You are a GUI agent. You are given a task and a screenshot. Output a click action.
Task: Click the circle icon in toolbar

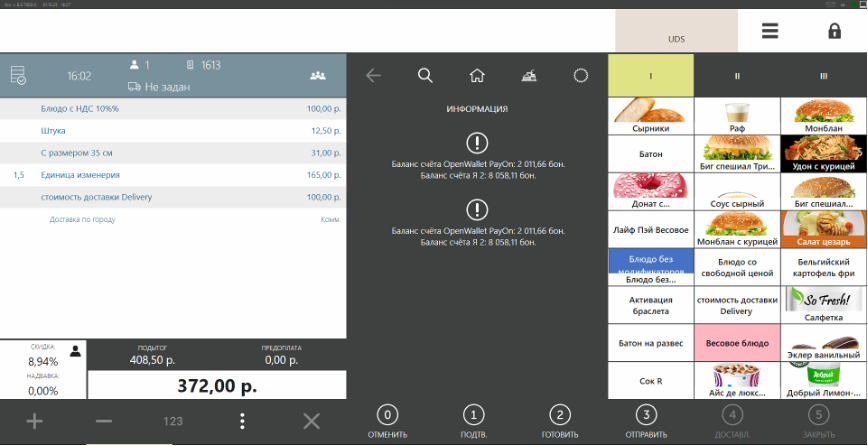(581, 75)
